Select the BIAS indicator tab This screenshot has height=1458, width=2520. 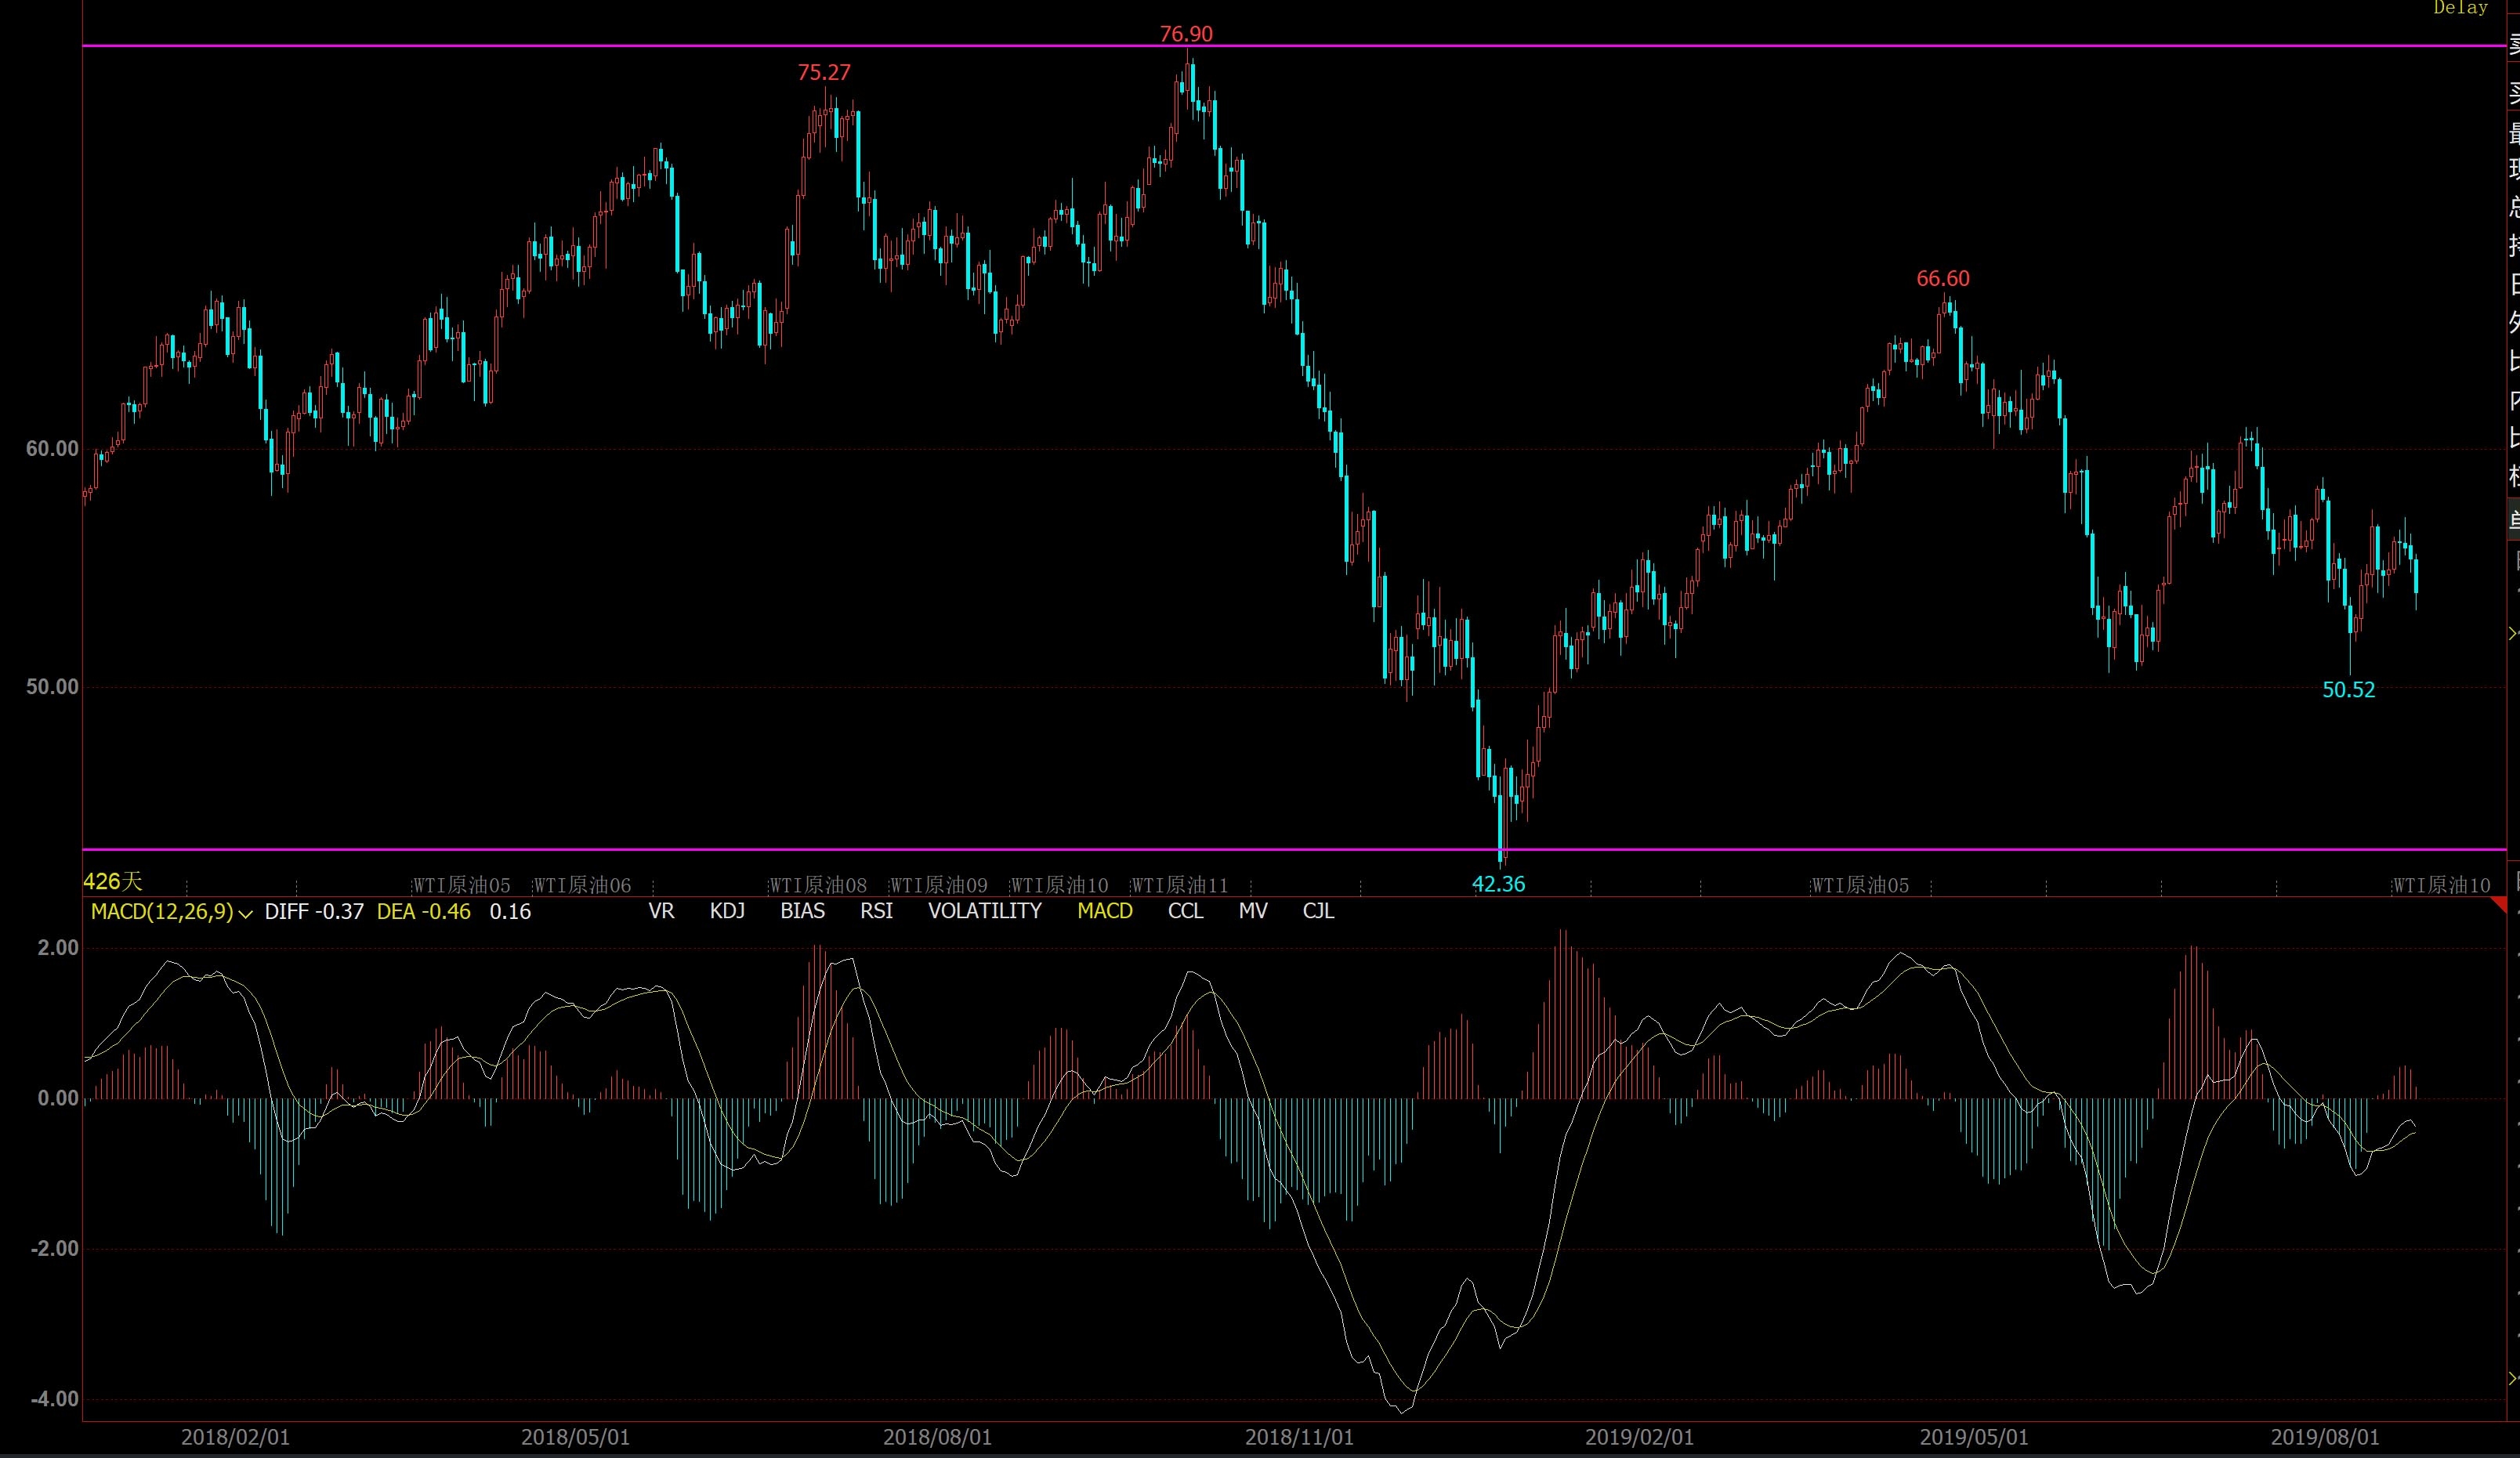(802, 911)
